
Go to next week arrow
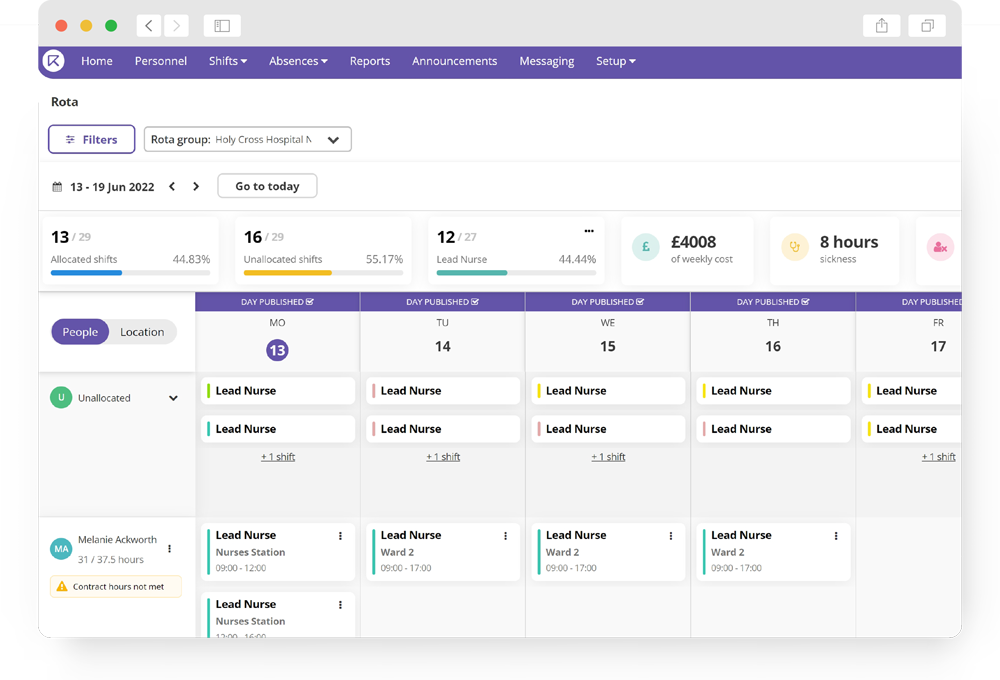coord(196,187)
